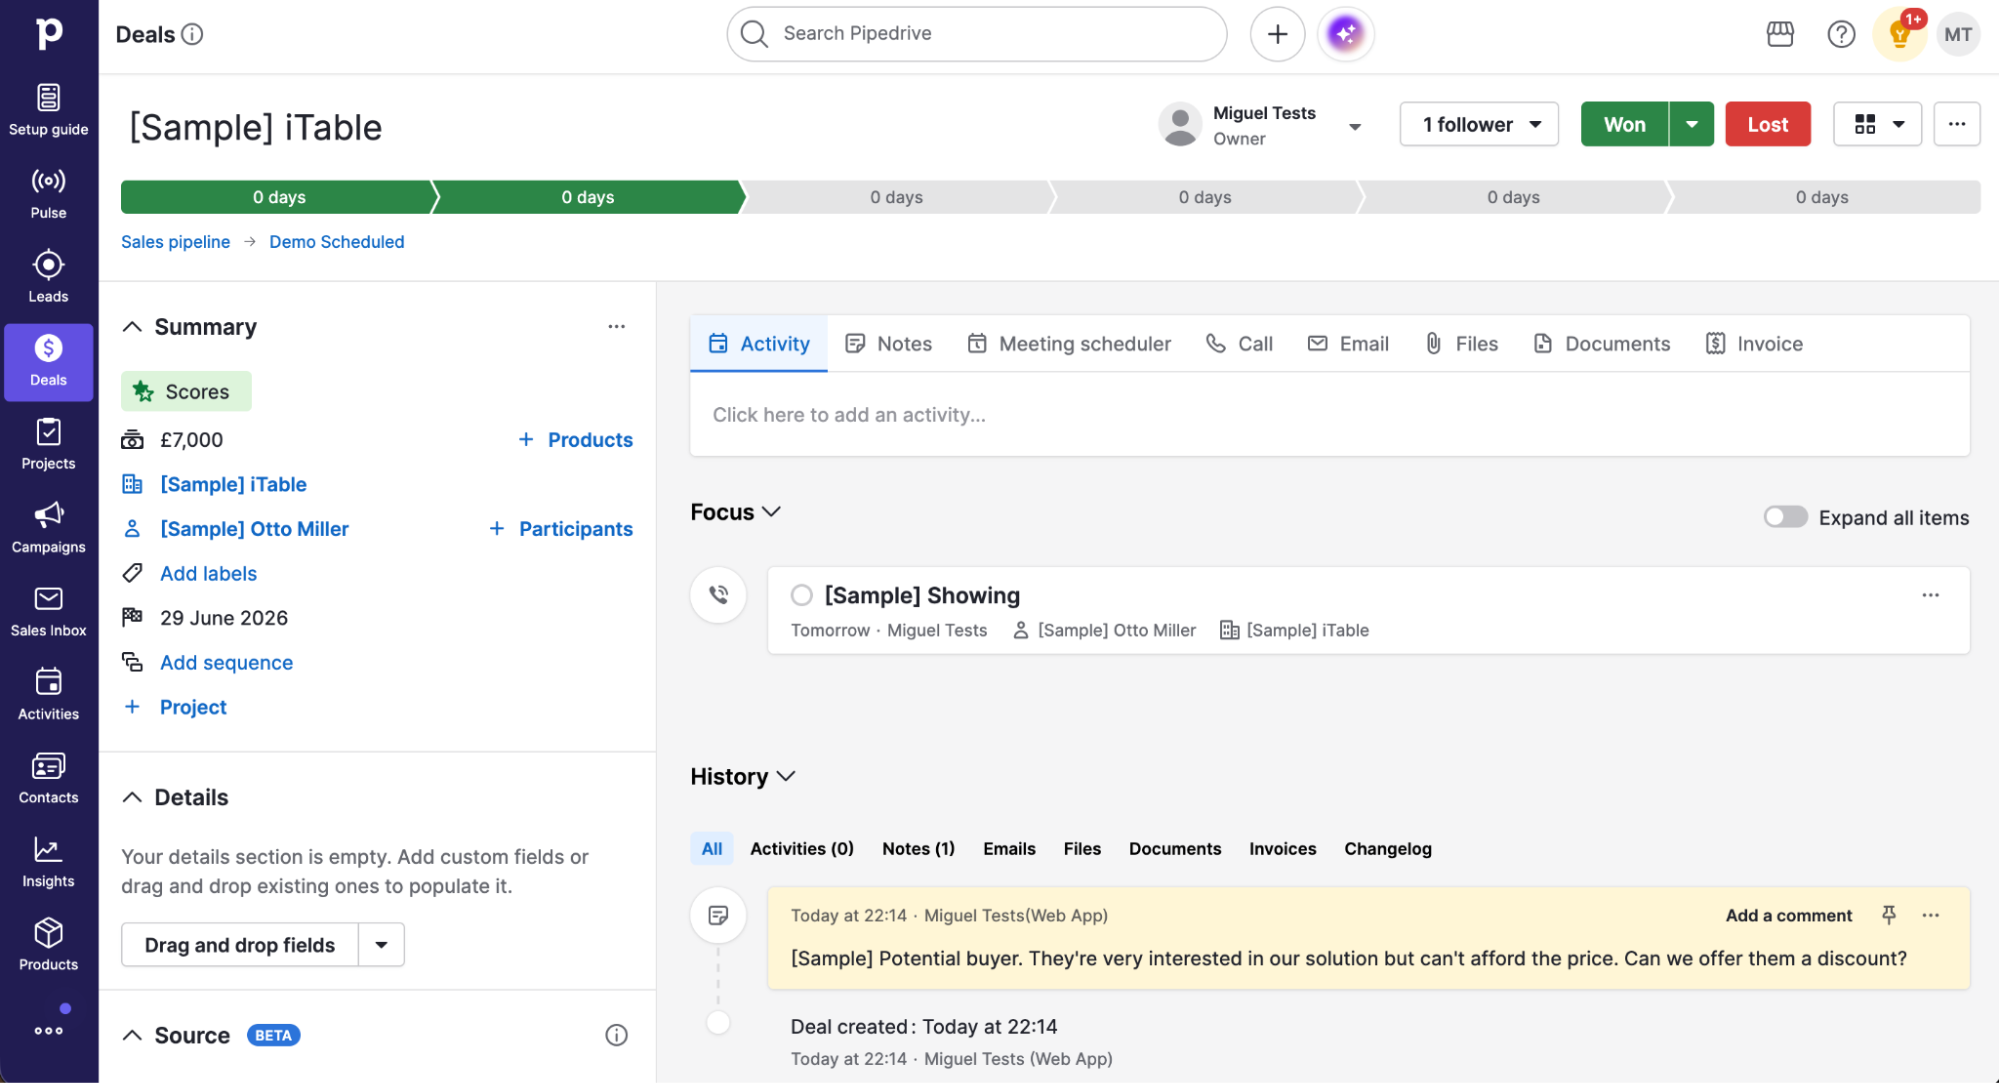Switch to the Notes tab
Viewport: 1999px width, 1084px height.
click(x=888, y=344)
